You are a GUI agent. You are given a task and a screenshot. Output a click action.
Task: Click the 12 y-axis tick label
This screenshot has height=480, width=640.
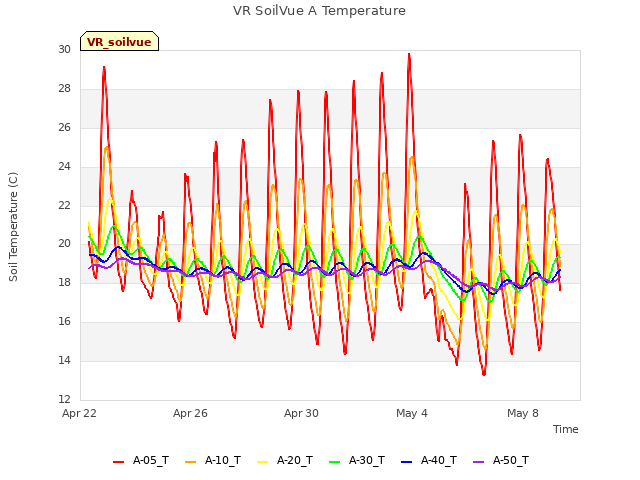point(64,399)
